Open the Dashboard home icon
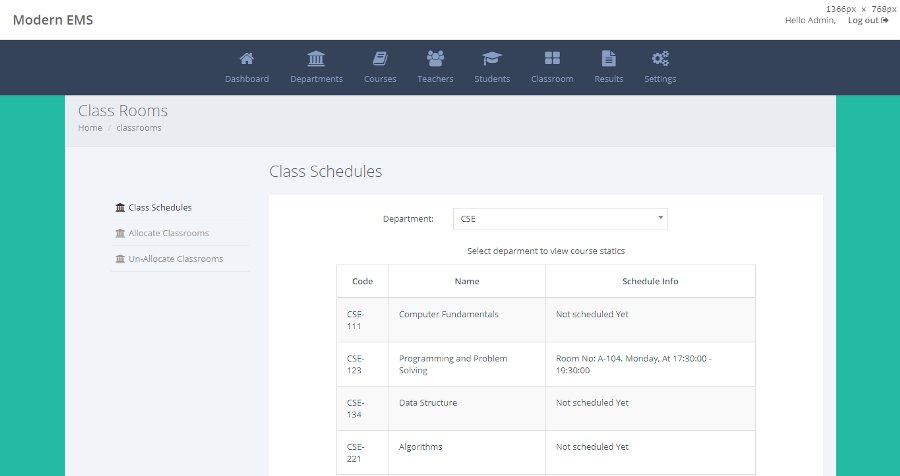The height and width of the screenshot is (476, 900). pyautogui.click(x=247, y=58)
